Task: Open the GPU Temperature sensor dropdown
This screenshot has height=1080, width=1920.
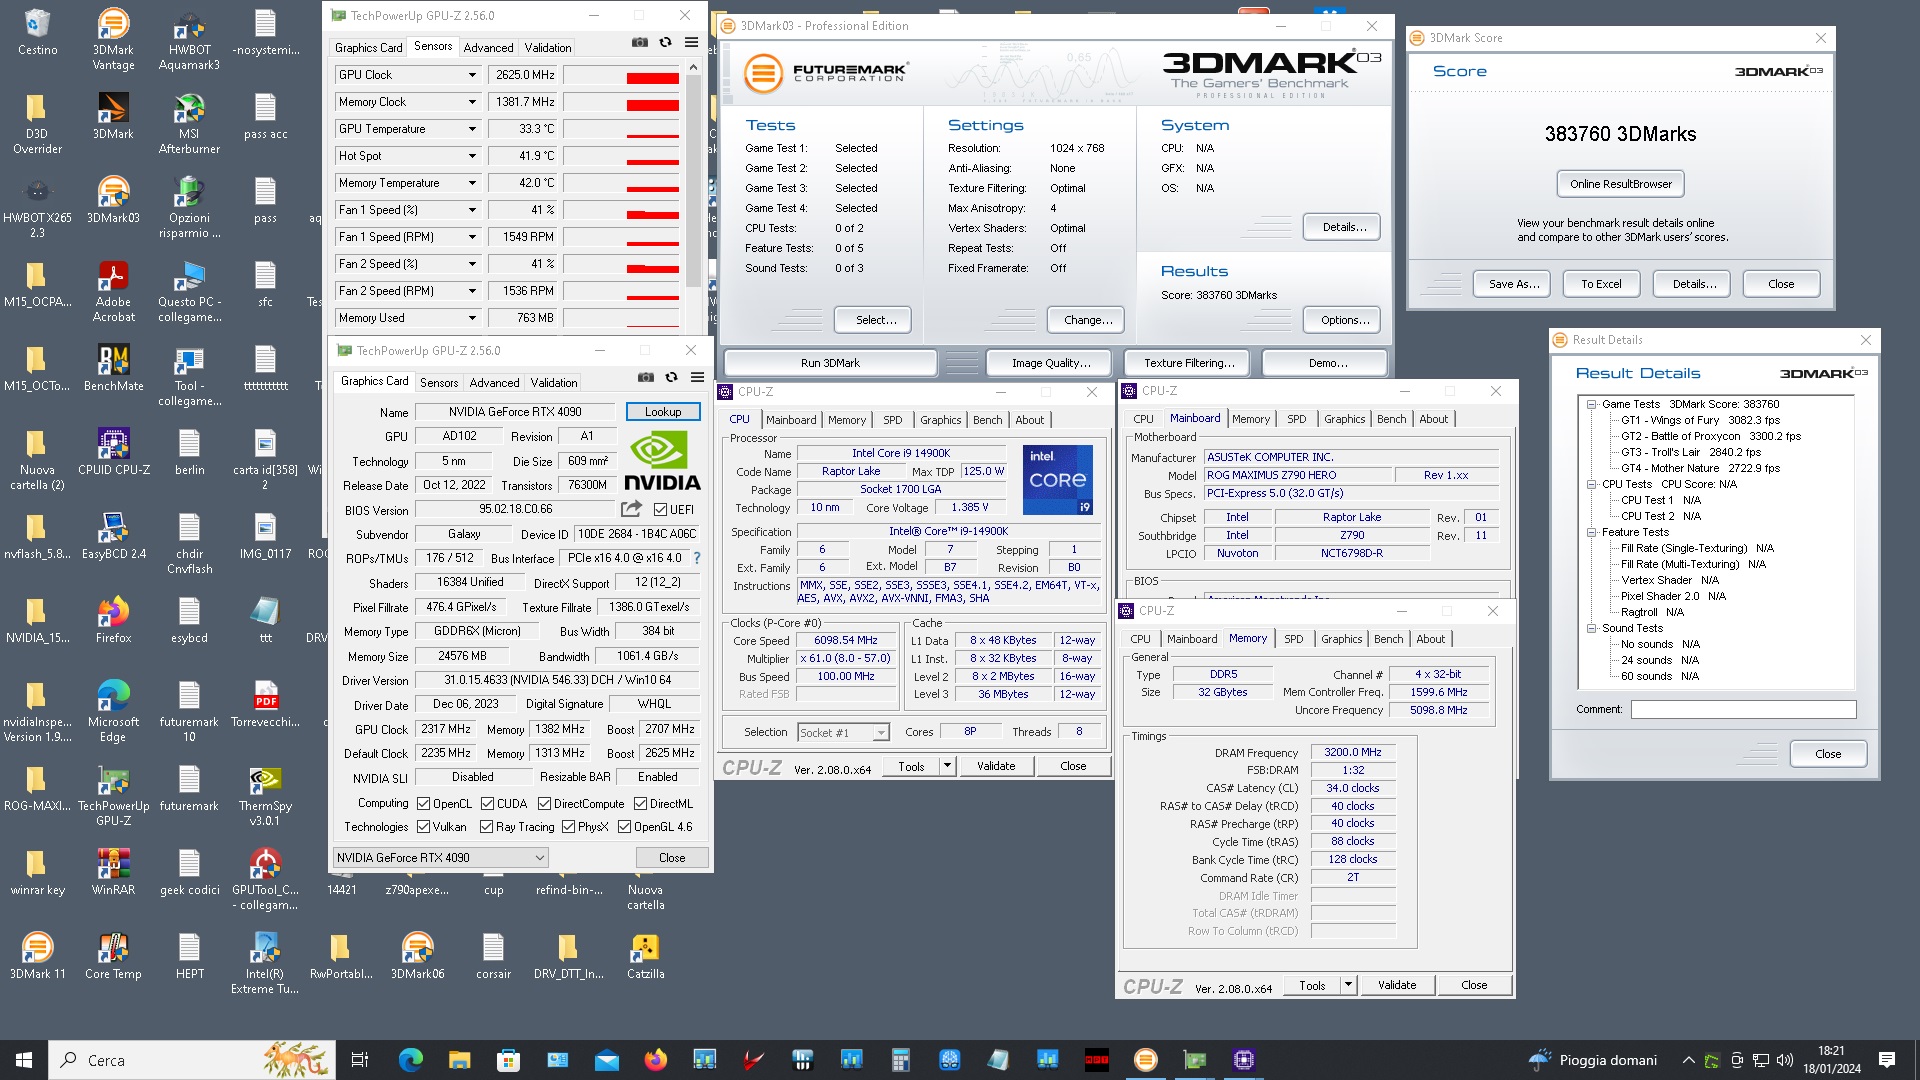Action: pyautogui.click(x=472, y=129)
